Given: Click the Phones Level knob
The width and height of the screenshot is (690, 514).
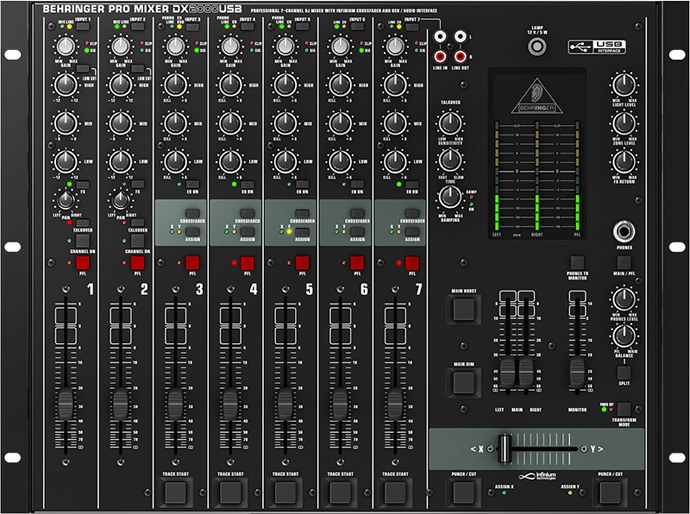Looking at the screenshot, I should (x=624, y=299).
